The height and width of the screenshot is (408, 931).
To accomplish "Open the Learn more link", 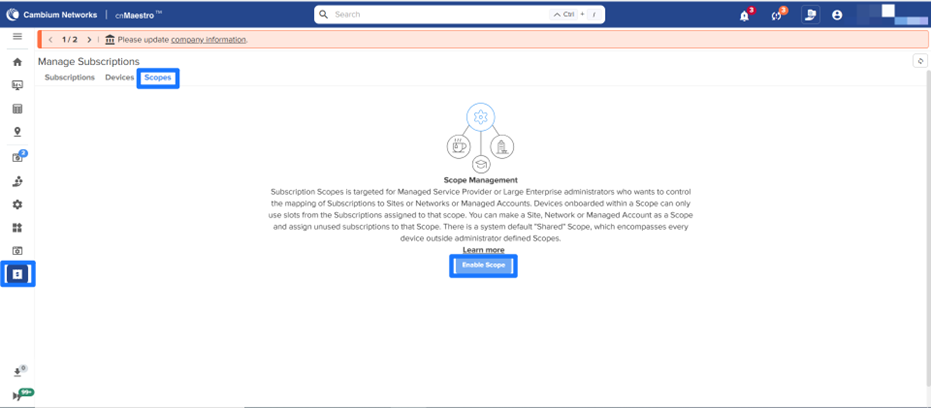I will click(x=481, y=250).
